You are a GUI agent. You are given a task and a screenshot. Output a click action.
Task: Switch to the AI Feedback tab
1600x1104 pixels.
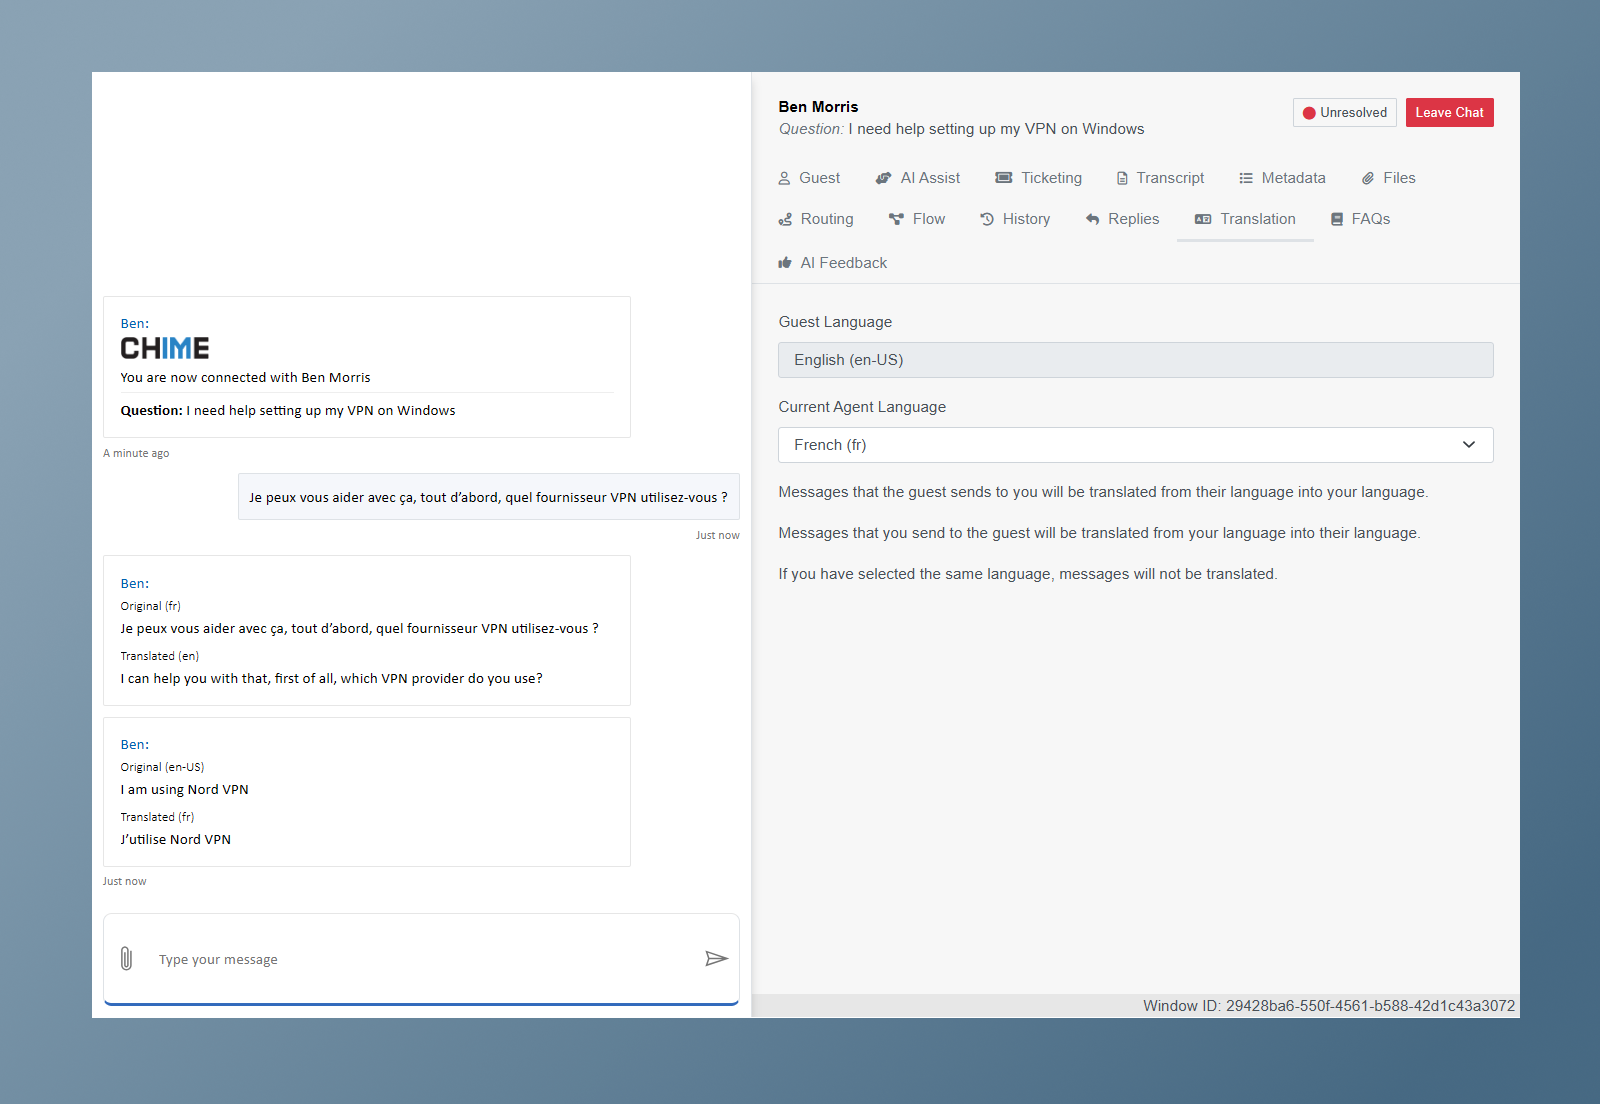[x=833, y=263]
